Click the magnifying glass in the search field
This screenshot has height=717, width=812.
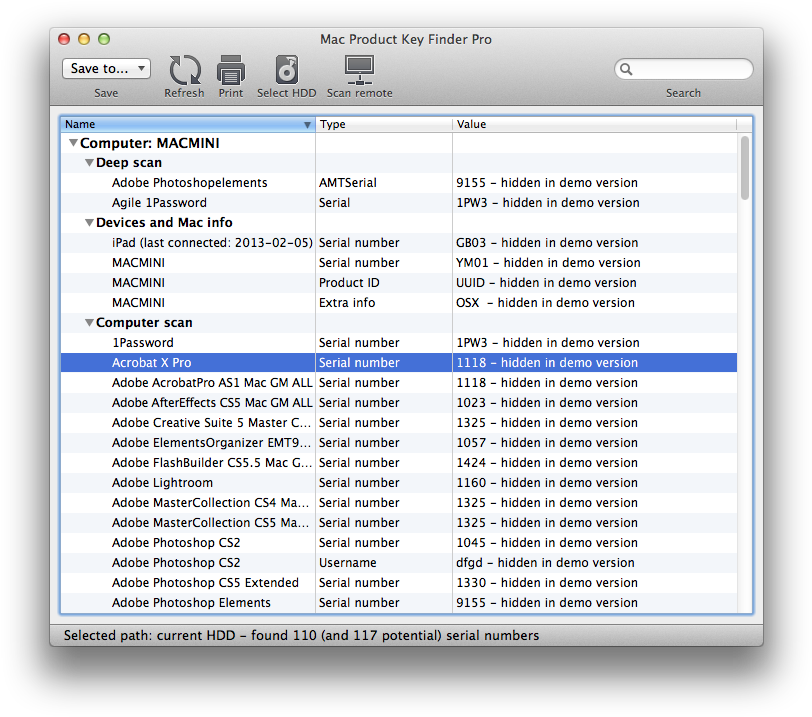[625, 69]
